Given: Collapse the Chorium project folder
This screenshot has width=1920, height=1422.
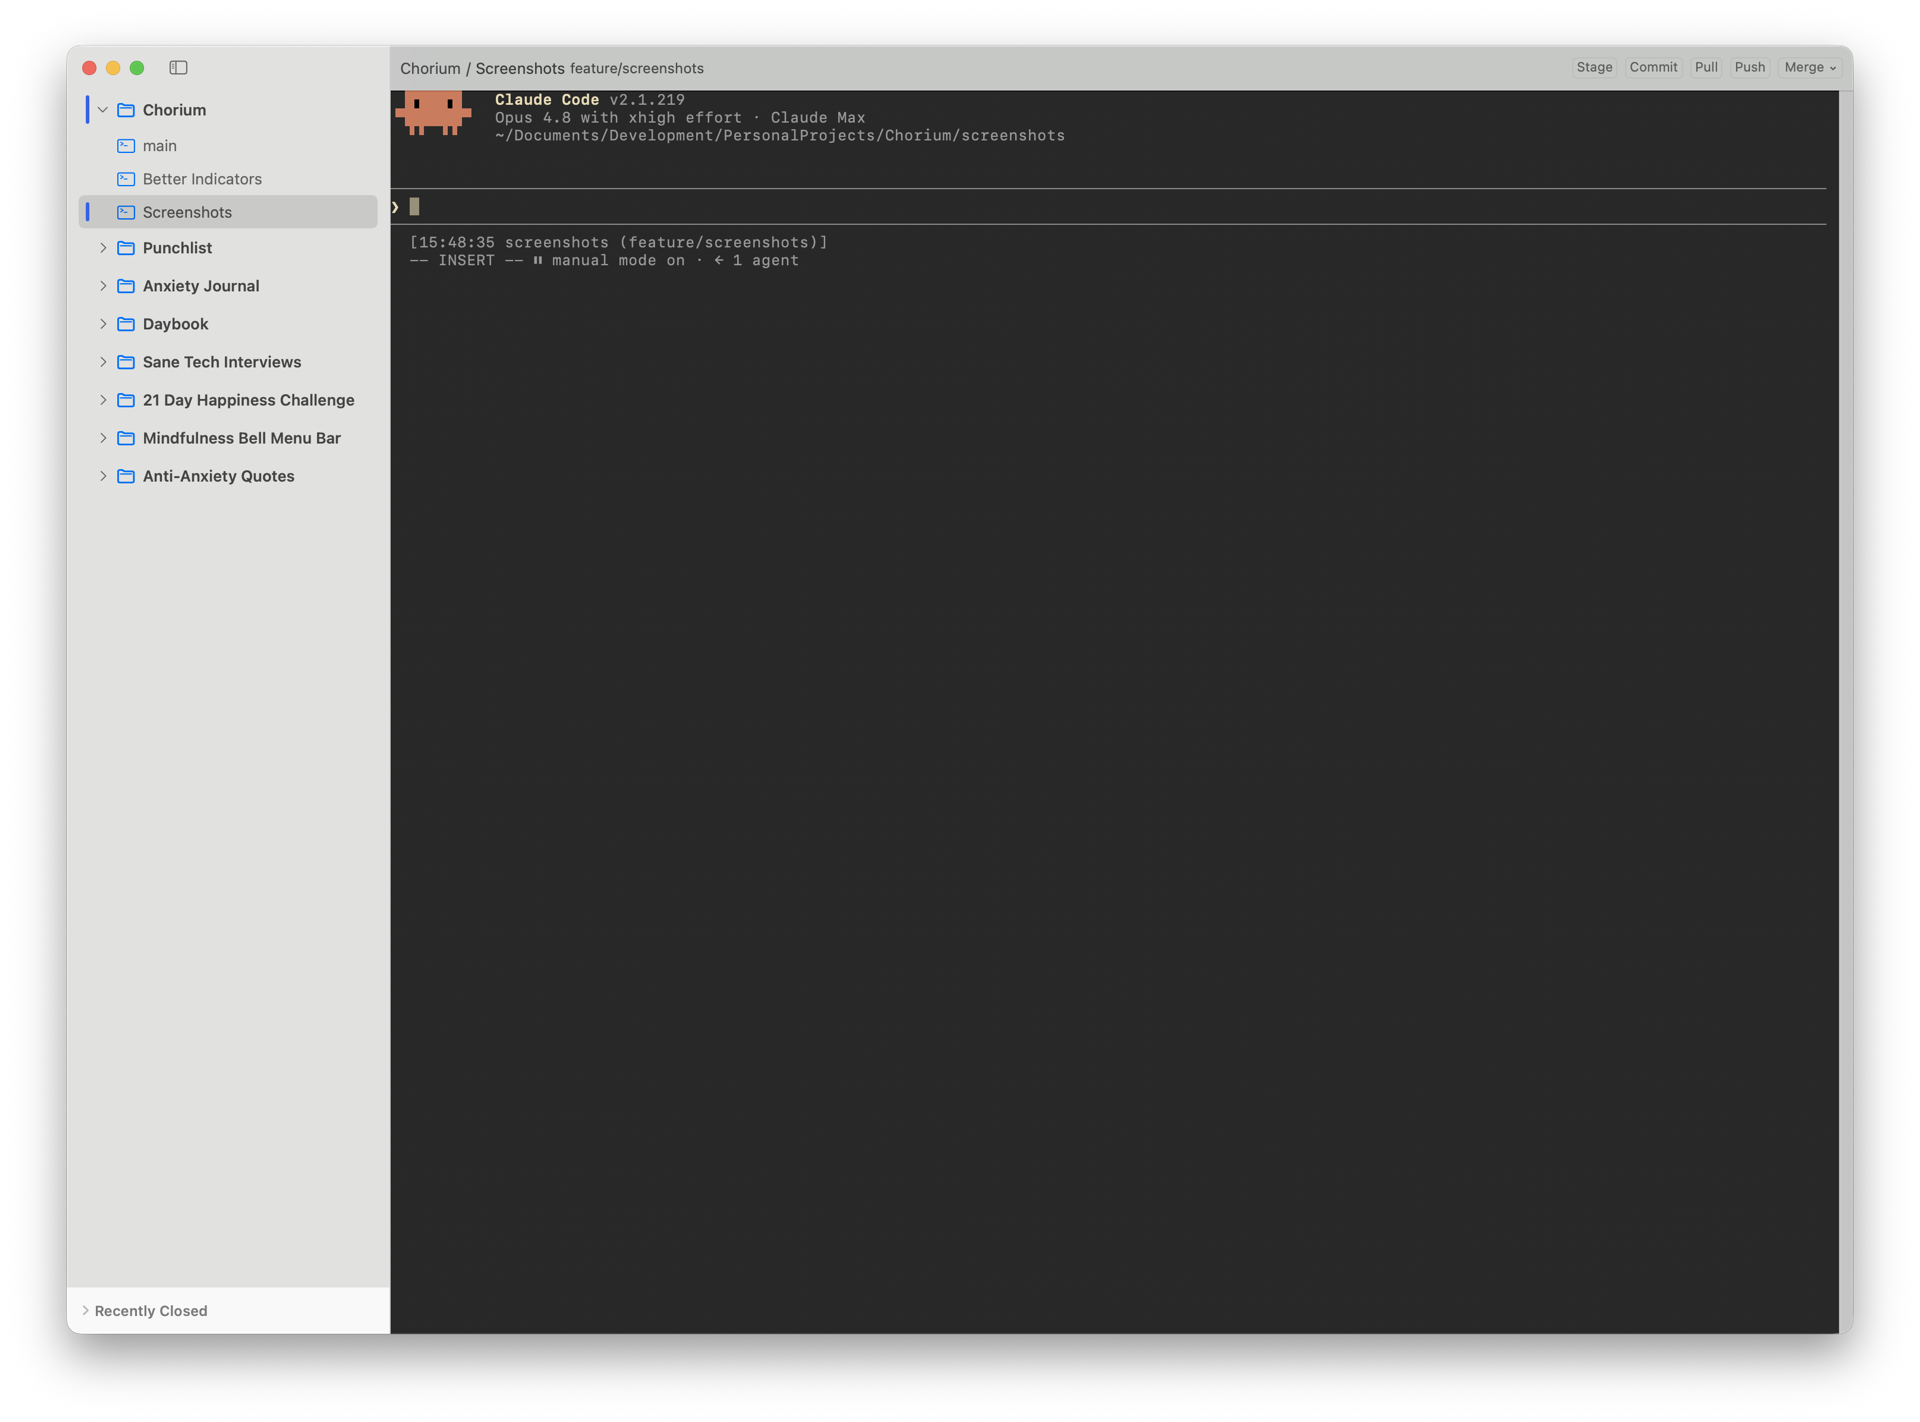Looking at the screenshot, I should pyautogui.click(x=103, y=110).
